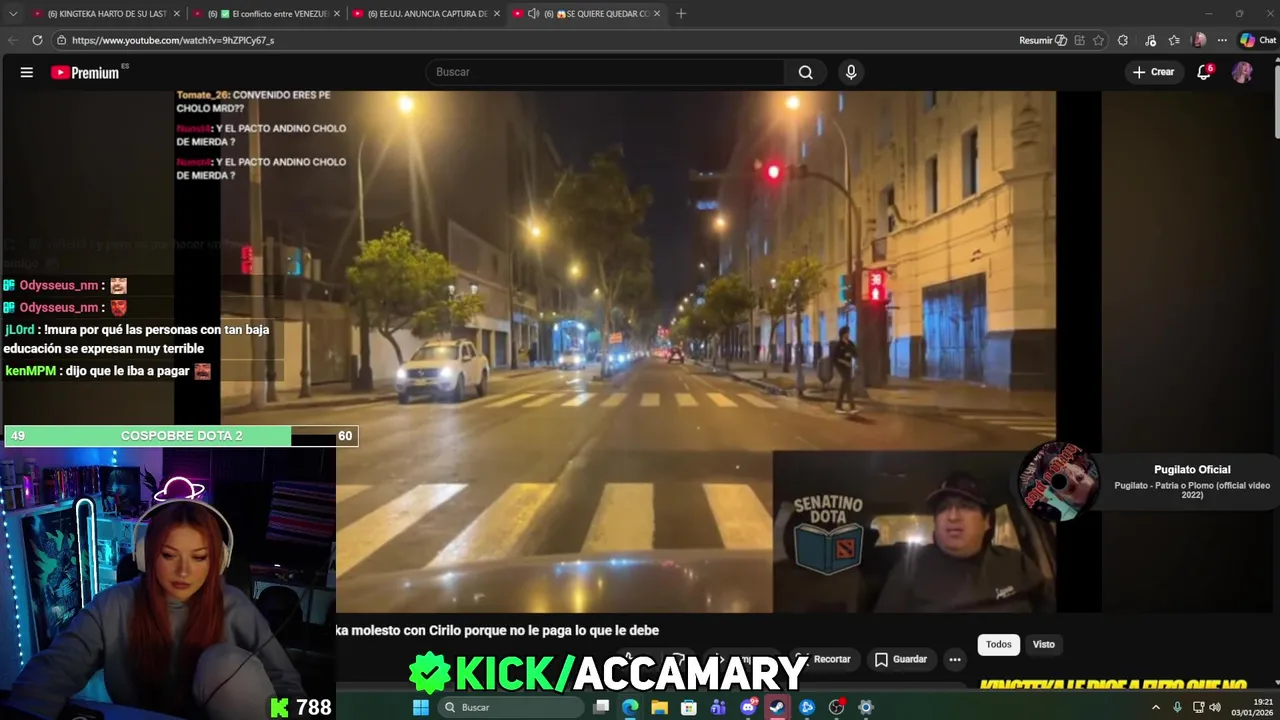Switch to the KINGTEKA HARTO DE SU LAST tab

[107, 14]
